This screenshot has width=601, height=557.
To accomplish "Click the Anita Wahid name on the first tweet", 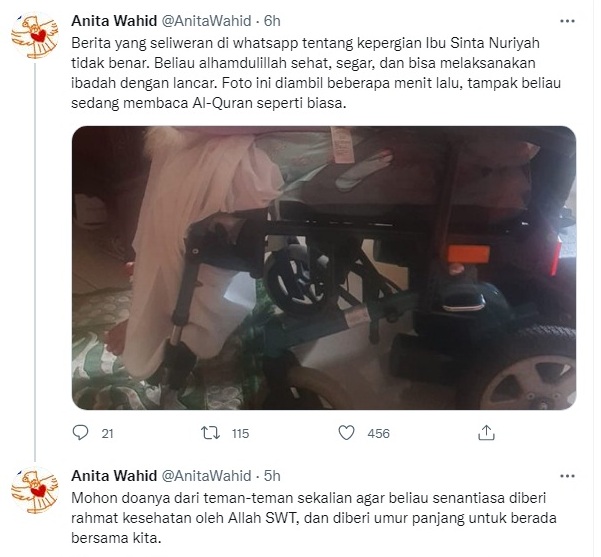I will 114,21.
